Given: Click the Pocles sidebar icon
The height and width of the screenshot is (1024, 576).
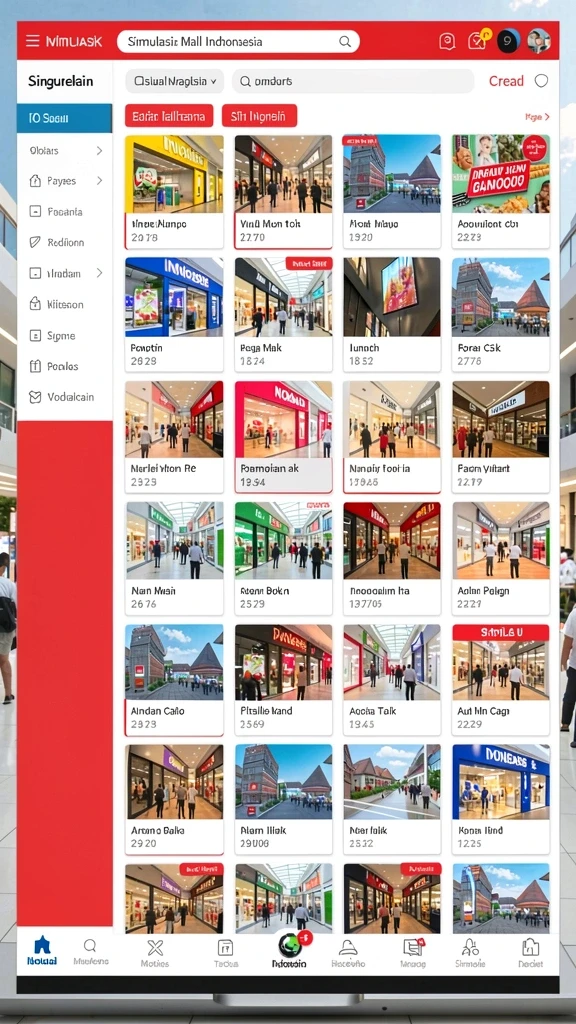Looking at the screenshot, I should pyautogui.click(x=35, y=366).
